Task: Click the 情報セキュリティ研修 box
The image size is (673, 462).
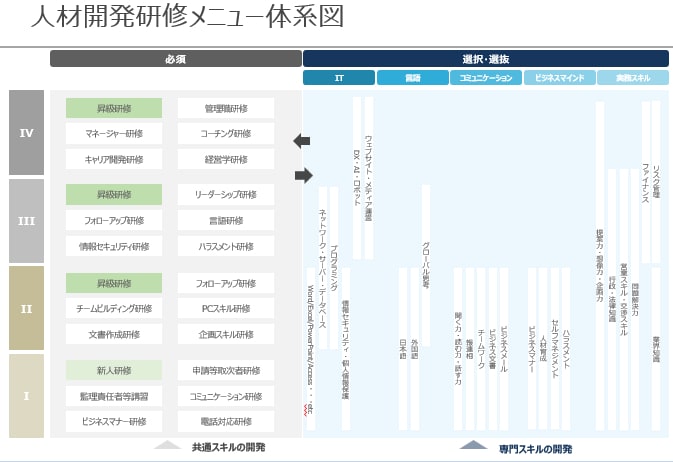Action: pos(114,246)
